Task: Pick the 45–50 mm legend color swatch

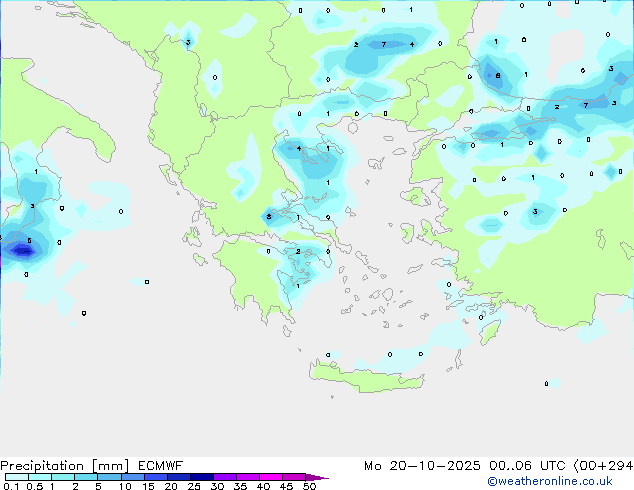Action: pos(294,477)
